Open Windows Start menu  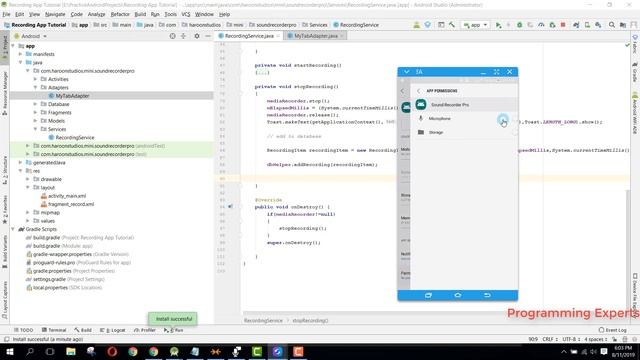[9, 351]
